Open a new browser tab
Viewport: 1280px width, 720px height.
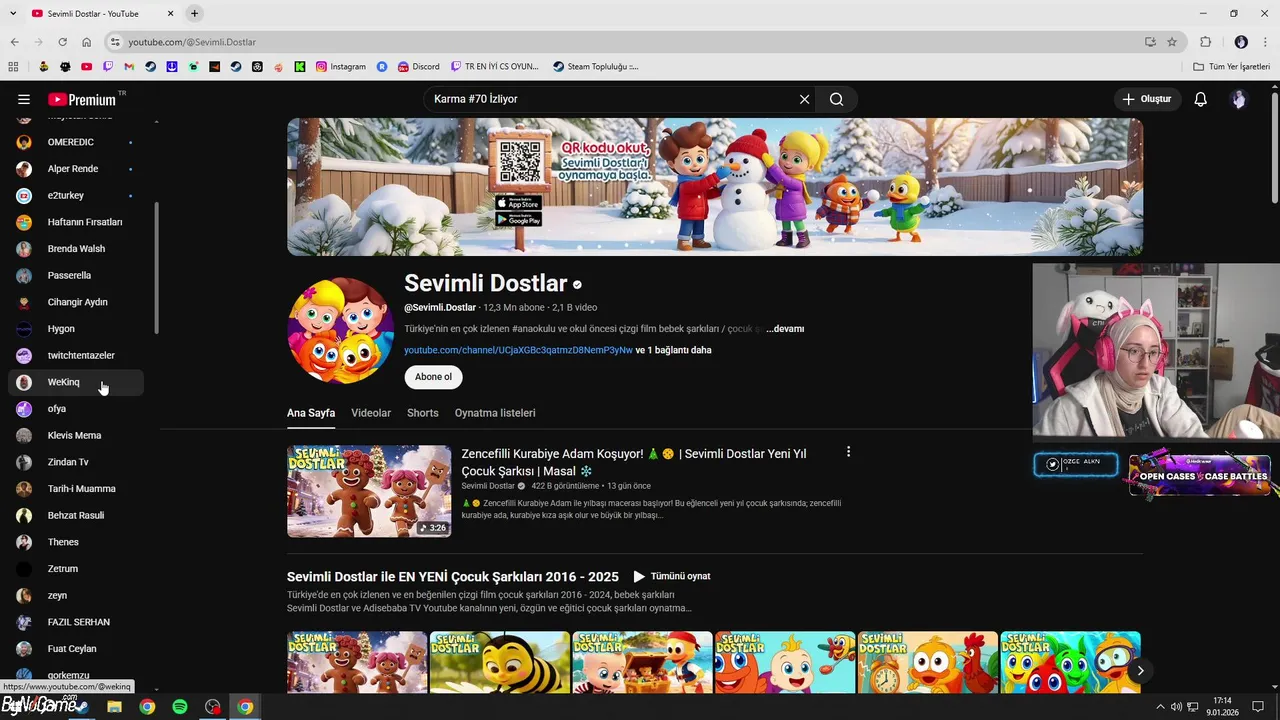click(x=194, y=13)
